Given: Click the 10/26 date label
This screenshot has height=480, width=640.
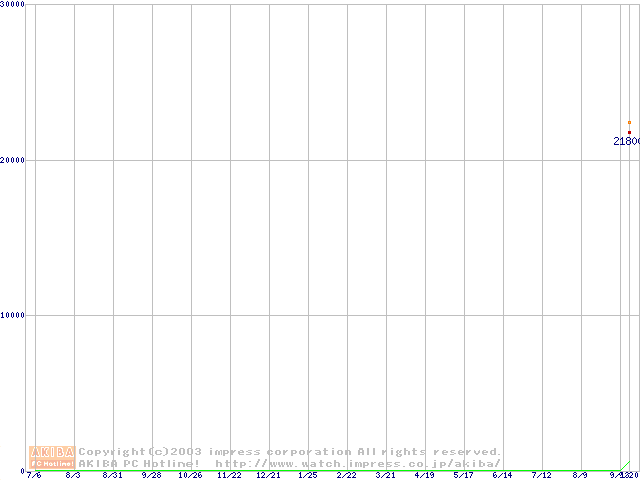Looking at the screenshot, I should (x=190, y=476).
